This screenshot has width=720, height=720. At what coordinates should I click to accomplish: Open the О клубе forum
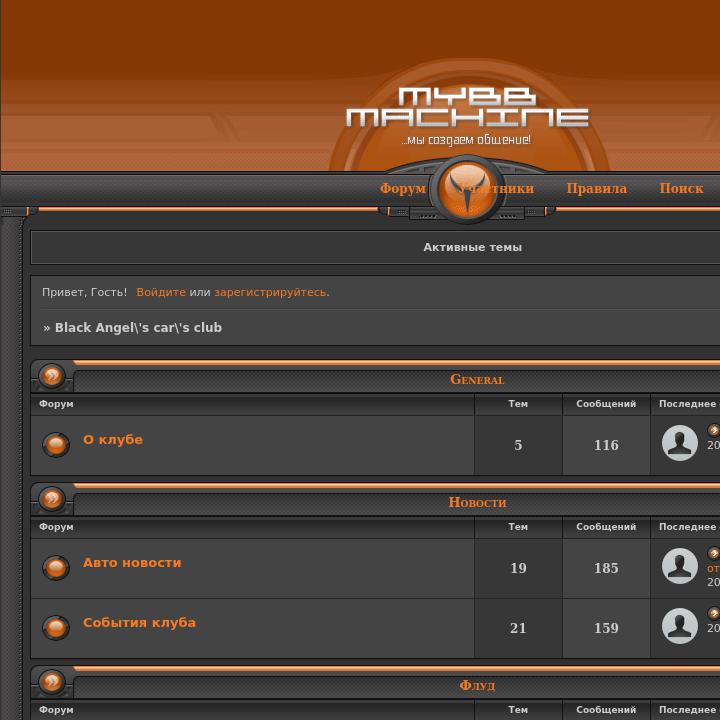point(113,440)
